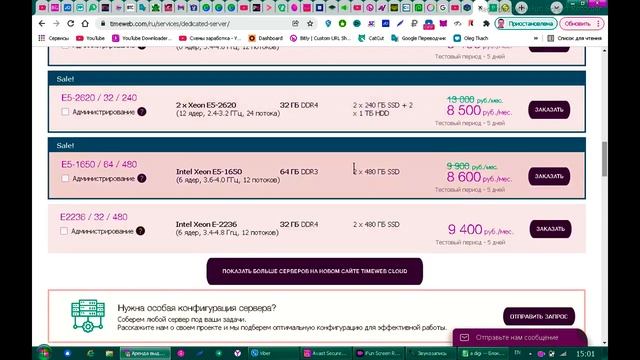Open the file explorer taskbar icon
The width and height of the screenshot is (640, 360).
pos(109,353)
